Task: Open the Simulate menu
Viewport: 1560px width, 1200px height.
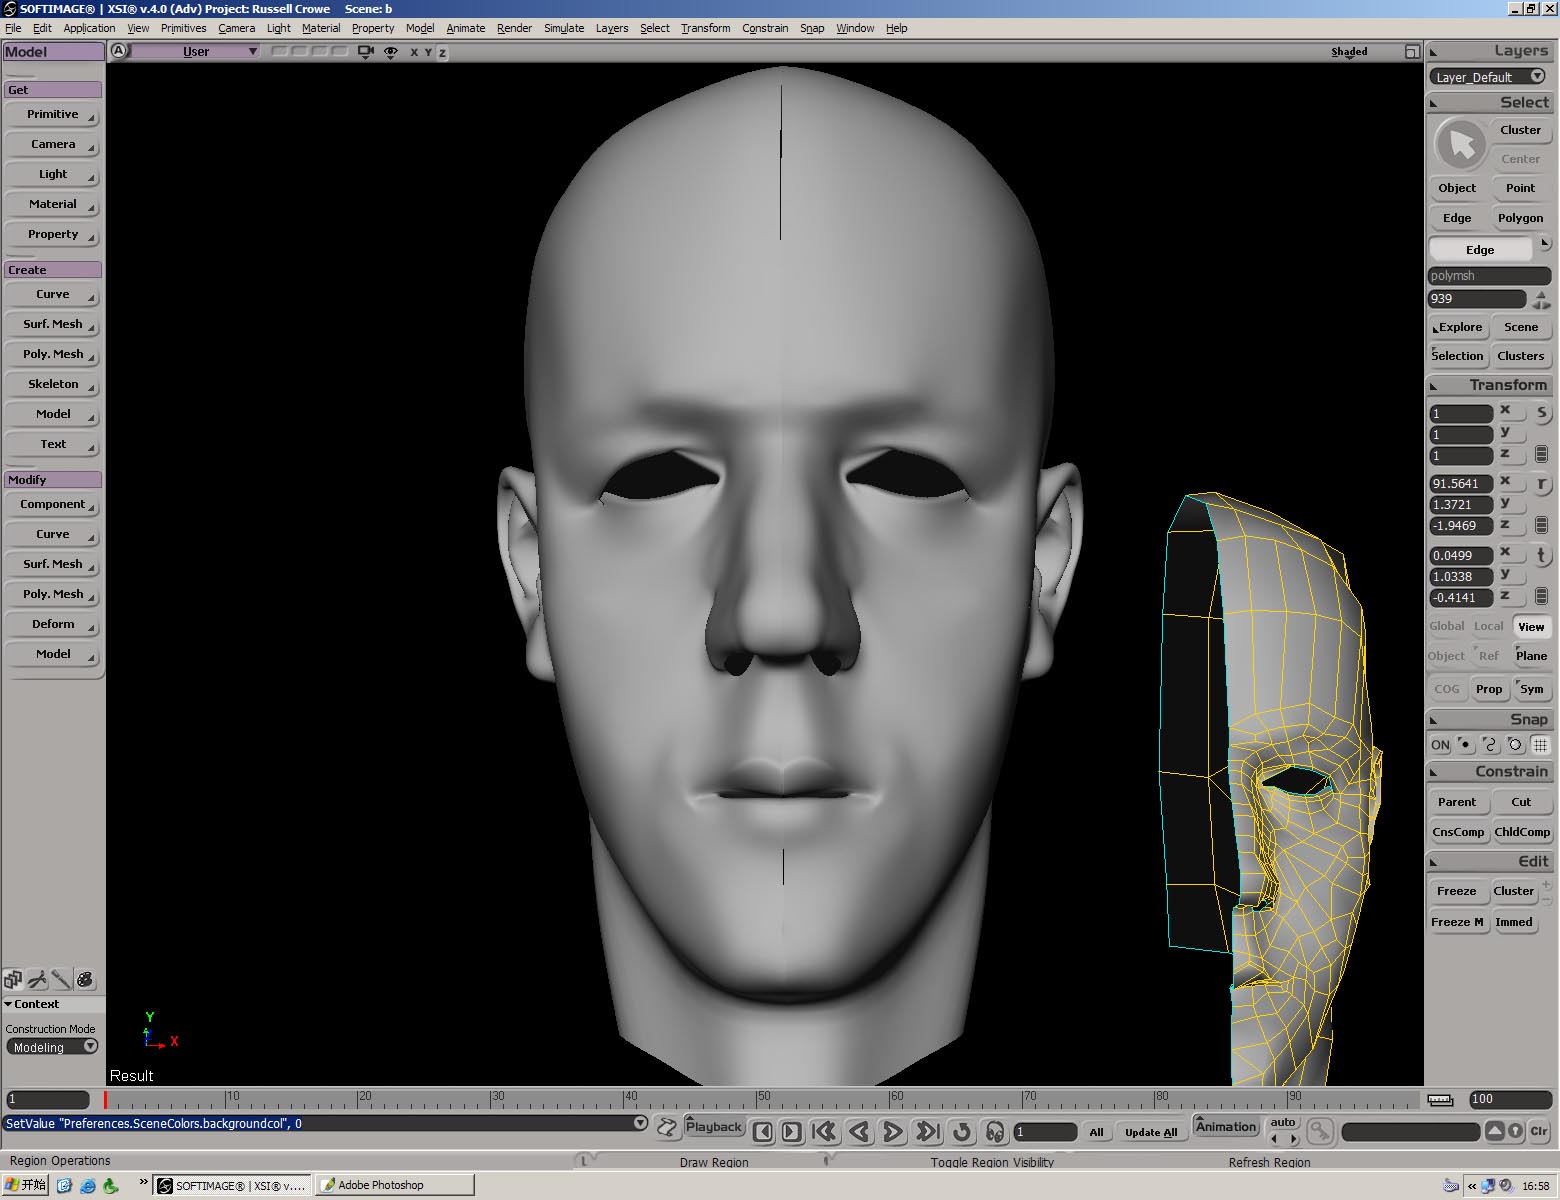Action: click(564, 28)
